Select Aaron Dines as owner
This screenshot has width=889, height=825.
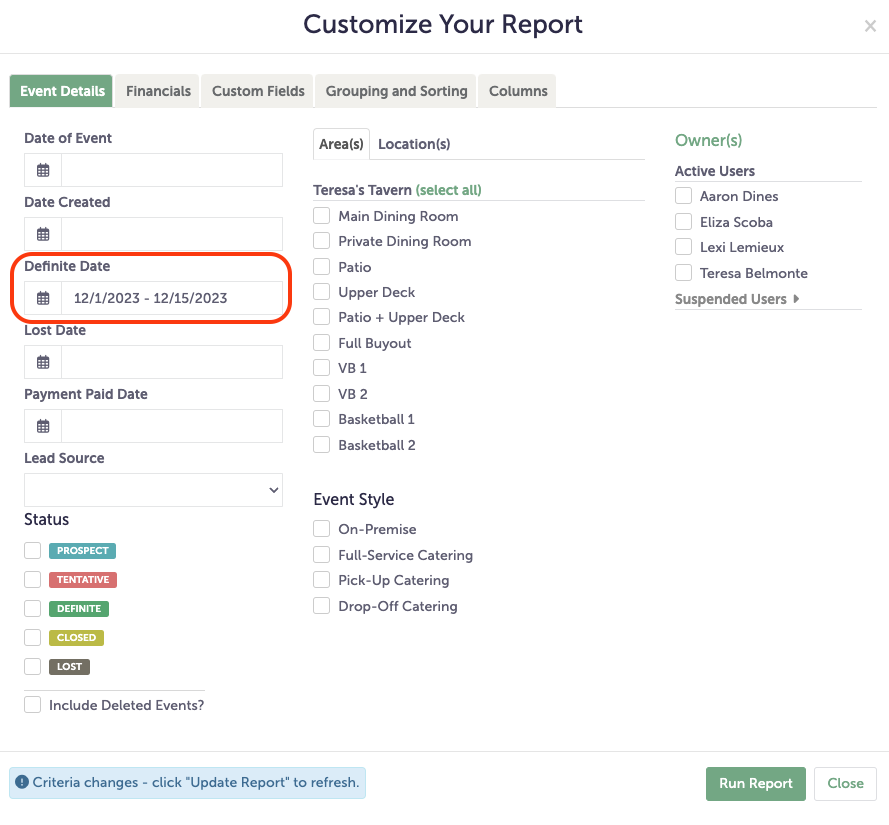pos(684,196)
